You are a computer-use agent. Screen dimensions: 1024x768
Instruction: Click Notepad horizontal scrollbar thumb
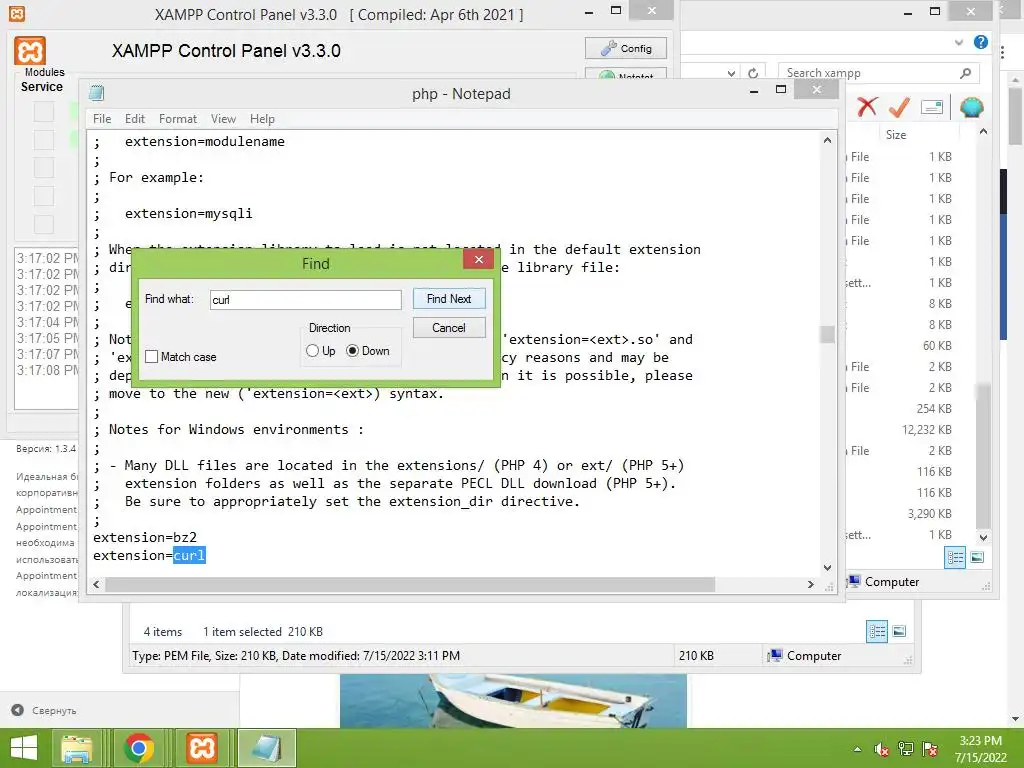coord(409,584)
